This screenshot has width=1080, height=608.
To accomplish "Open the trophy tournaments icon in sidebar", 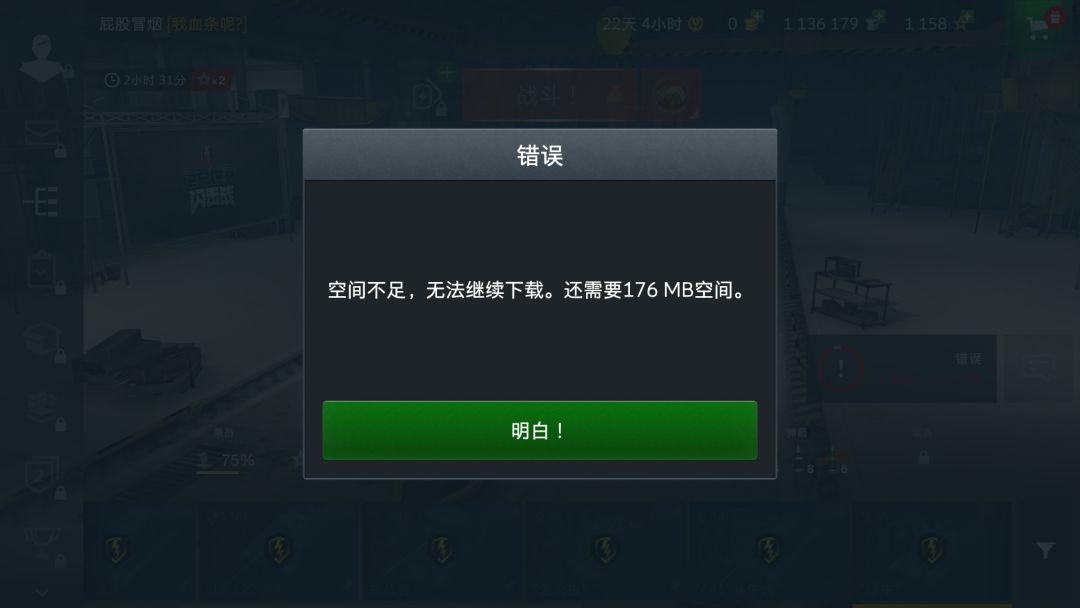I will pos(42,543).
